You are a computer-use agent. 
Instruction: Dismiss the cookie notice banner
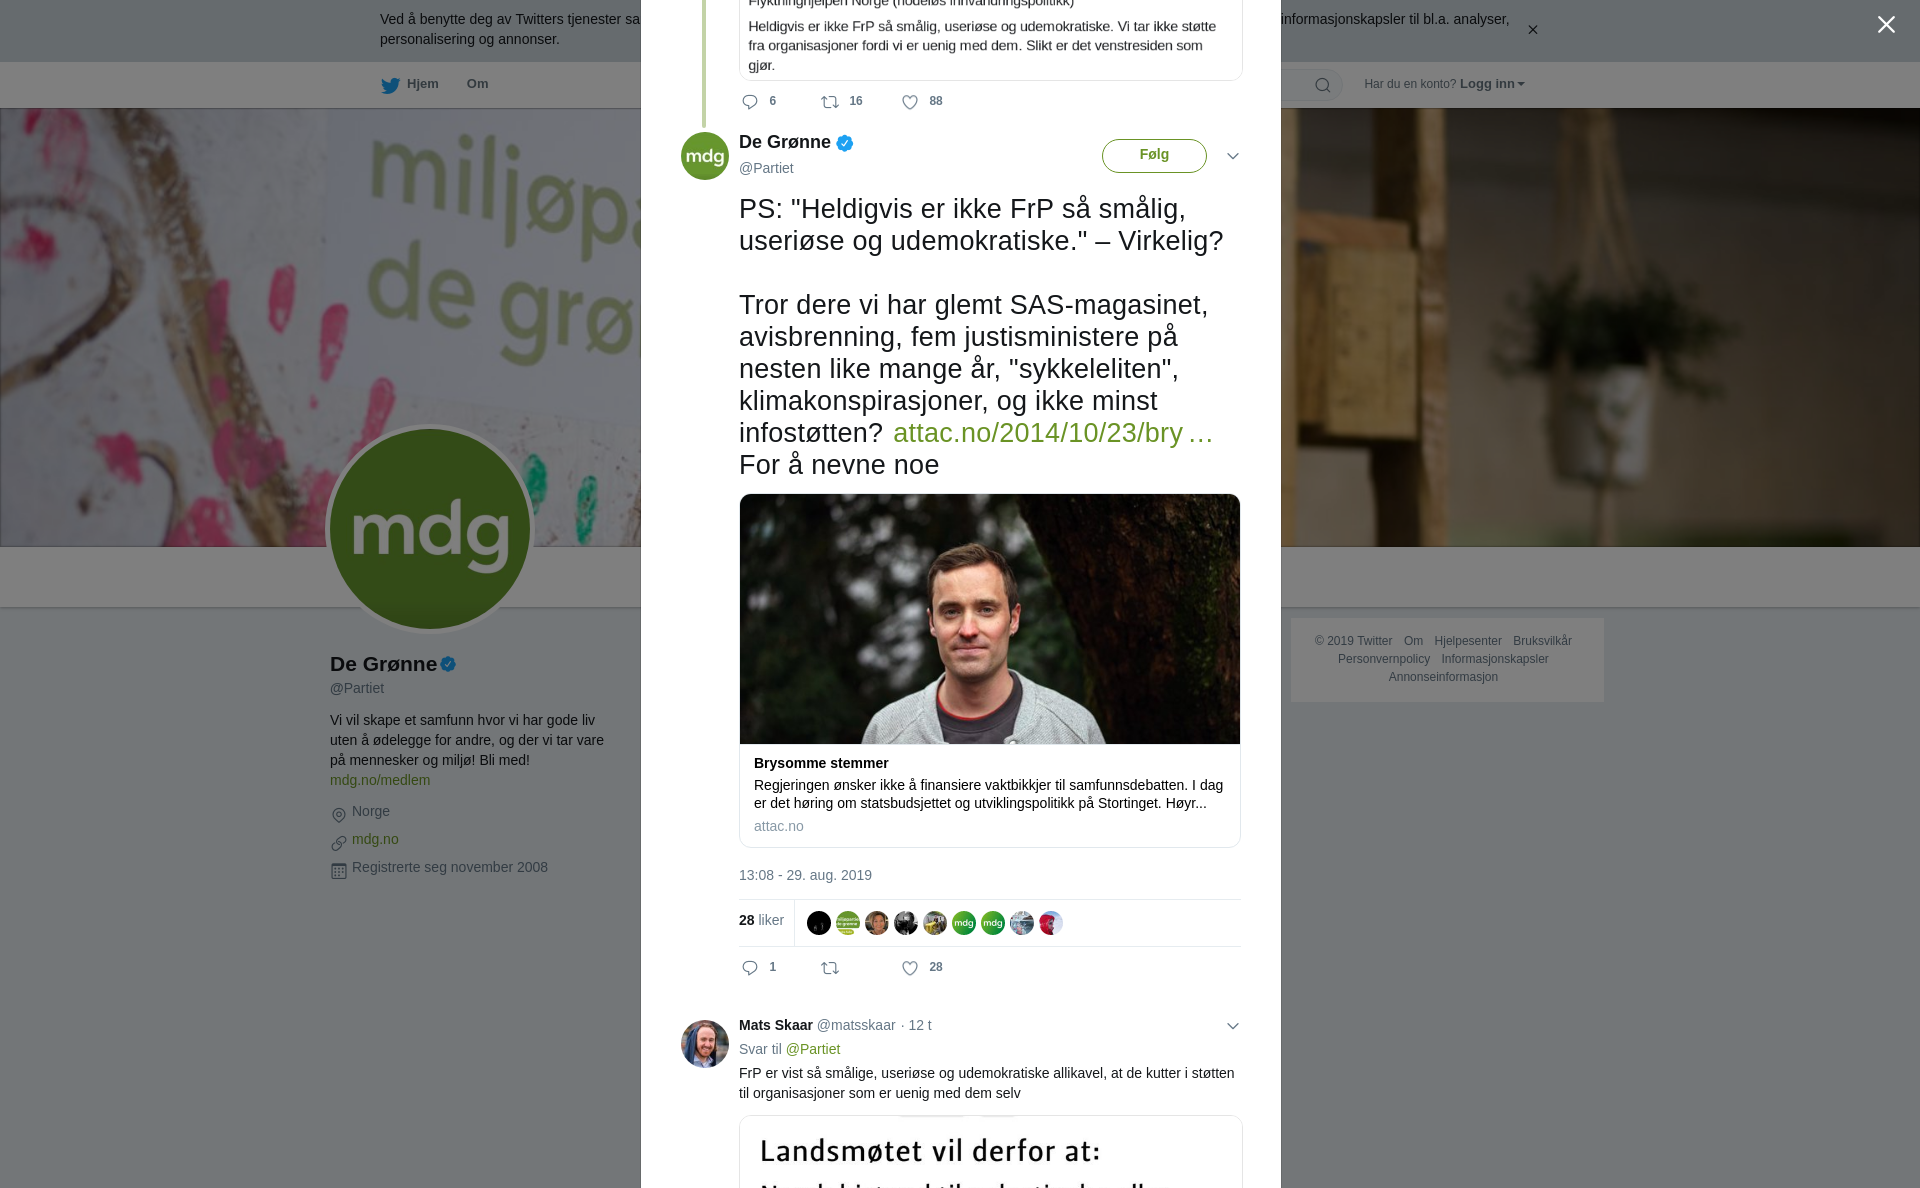[x=1532, y=30]
